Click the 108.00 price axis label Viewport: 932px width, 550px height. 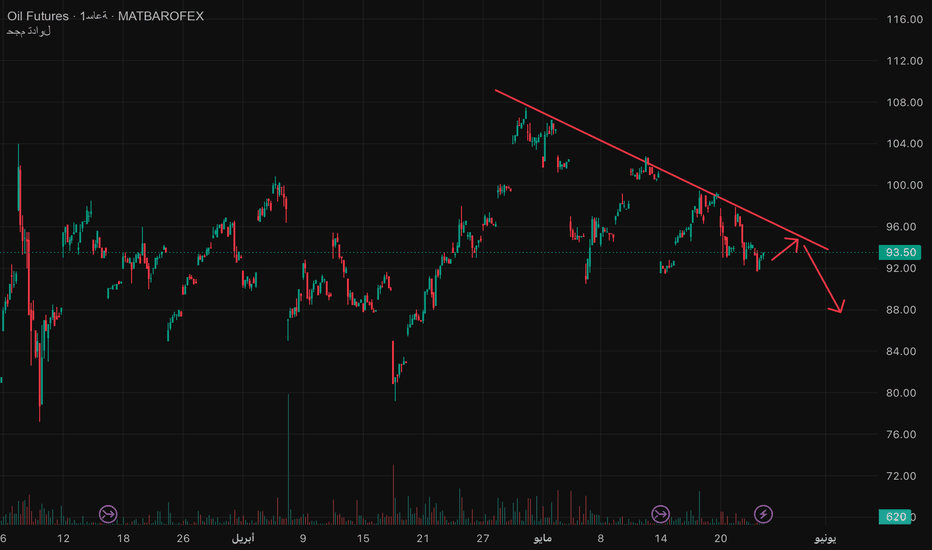pos(904,102)
